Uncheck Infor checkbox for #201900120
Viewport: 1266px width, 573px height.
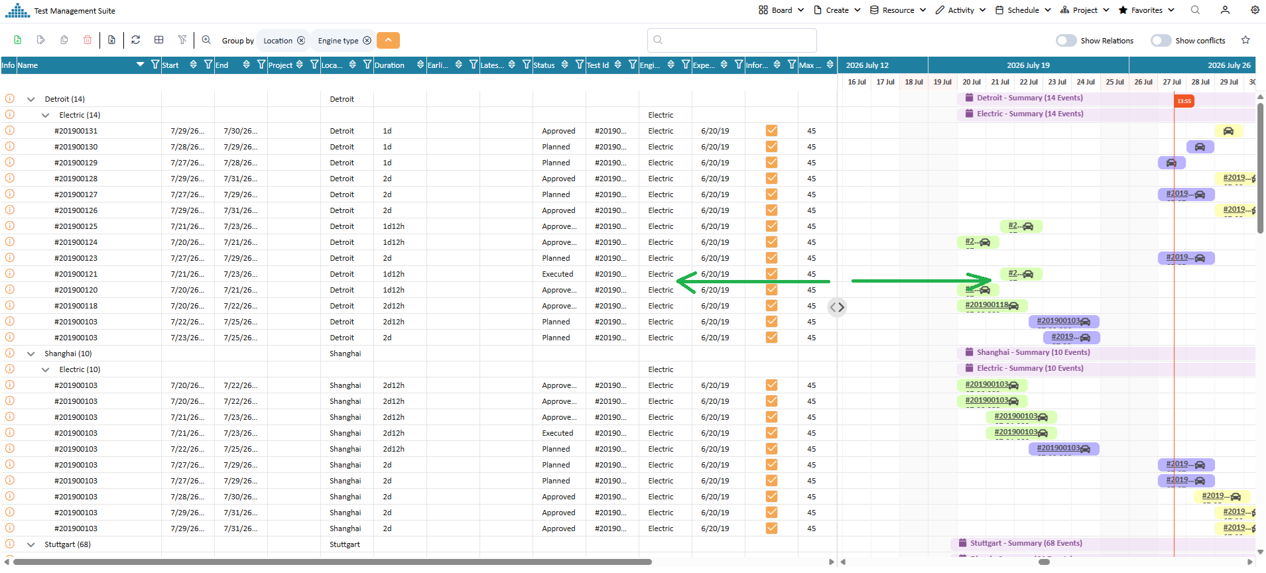(771, 290)
